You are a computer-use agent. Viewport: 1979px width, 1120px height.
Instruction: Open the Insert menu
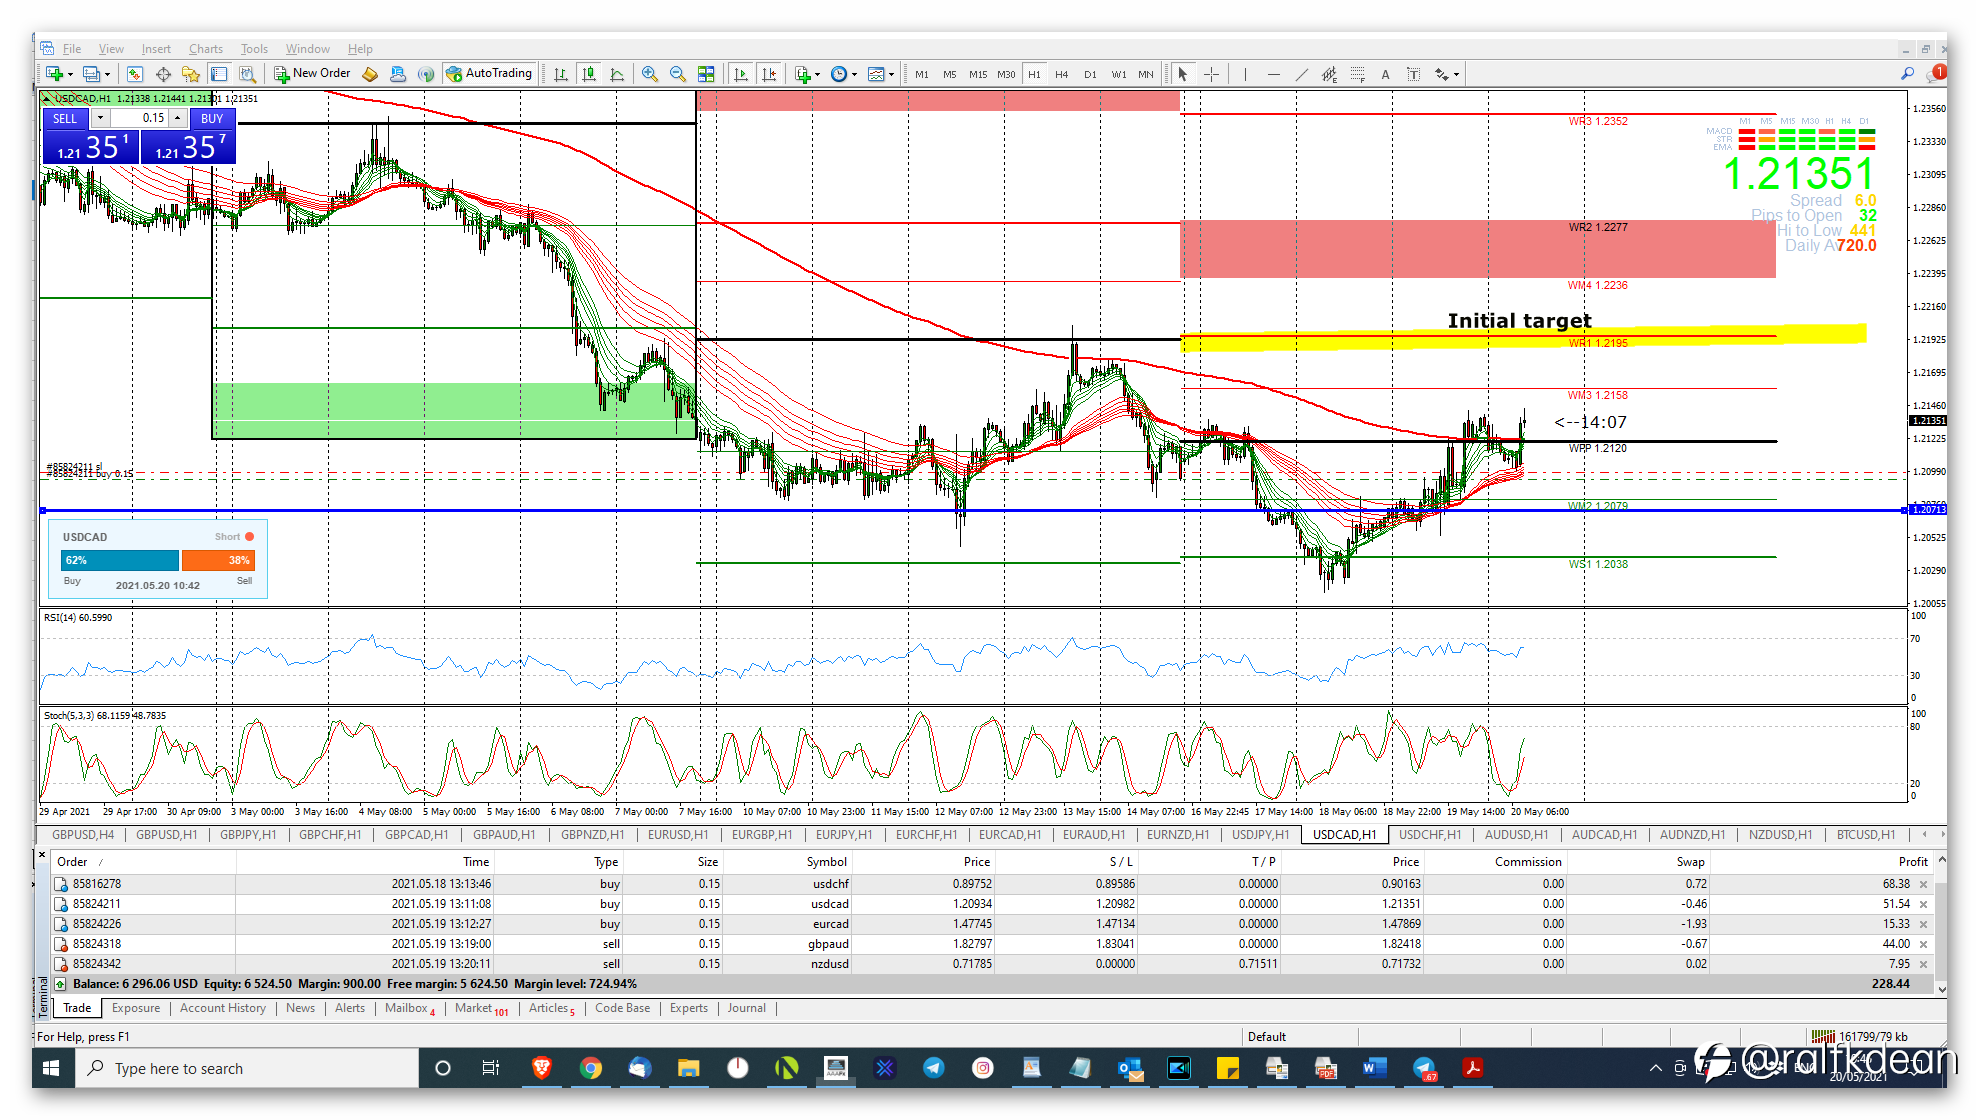click(156, 49)
